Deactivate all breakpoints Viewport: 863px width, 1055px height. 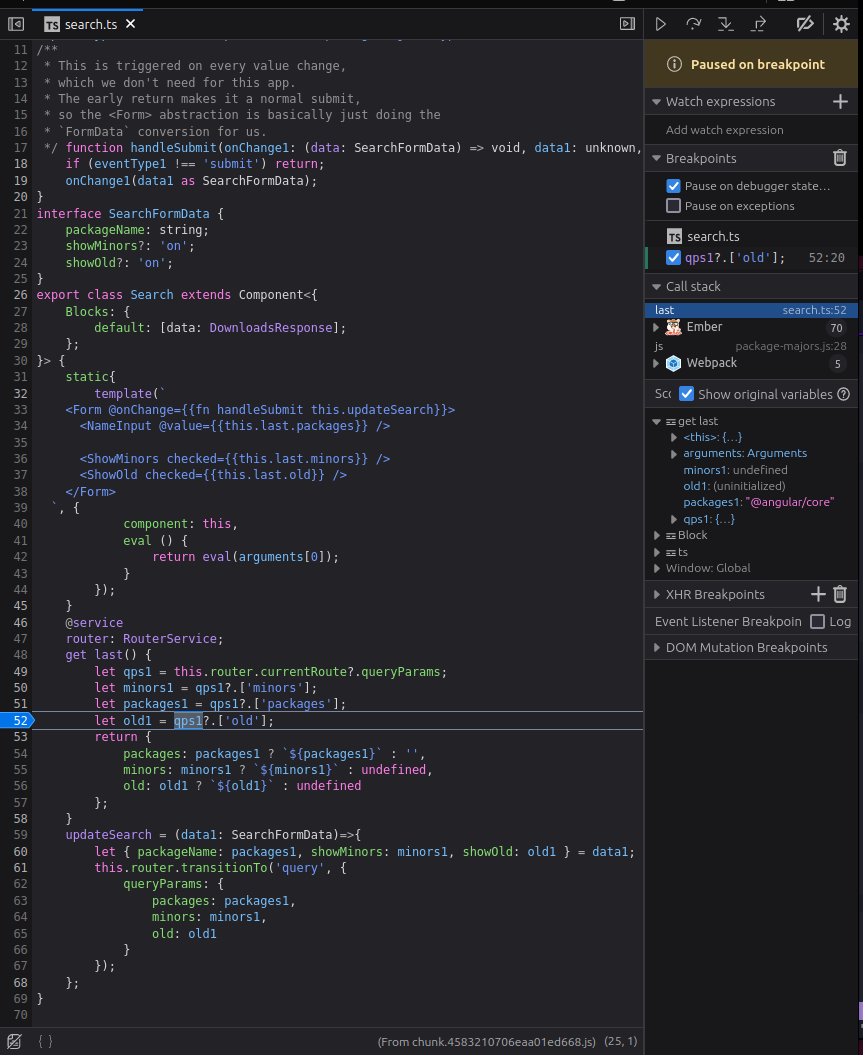[x=806, y=23]
